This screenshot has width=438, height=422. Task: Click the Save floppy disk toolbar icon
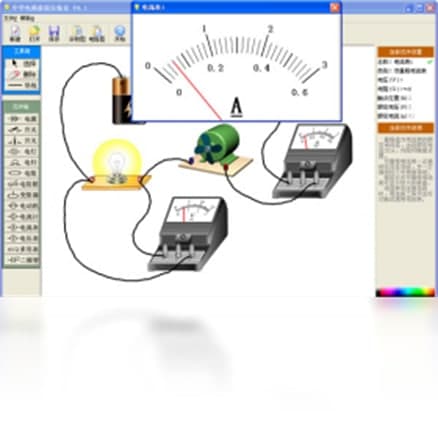(x=54, y=33)
